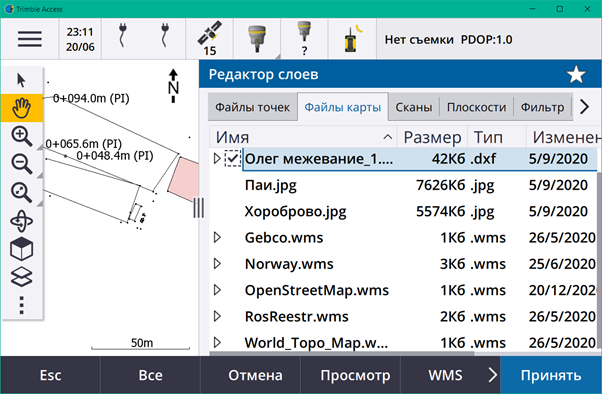Select the OpenStreetMap.wms file name
Image resolution: width=602 pixels, height=394 pixels.
coord(317,290)
